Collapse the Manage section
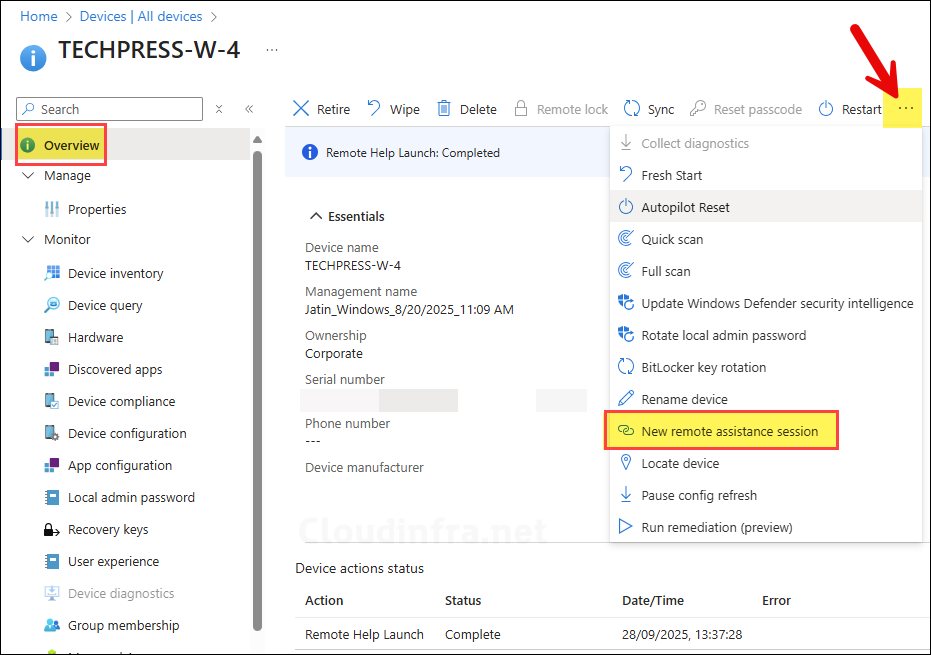 click(x=28, y=175)
